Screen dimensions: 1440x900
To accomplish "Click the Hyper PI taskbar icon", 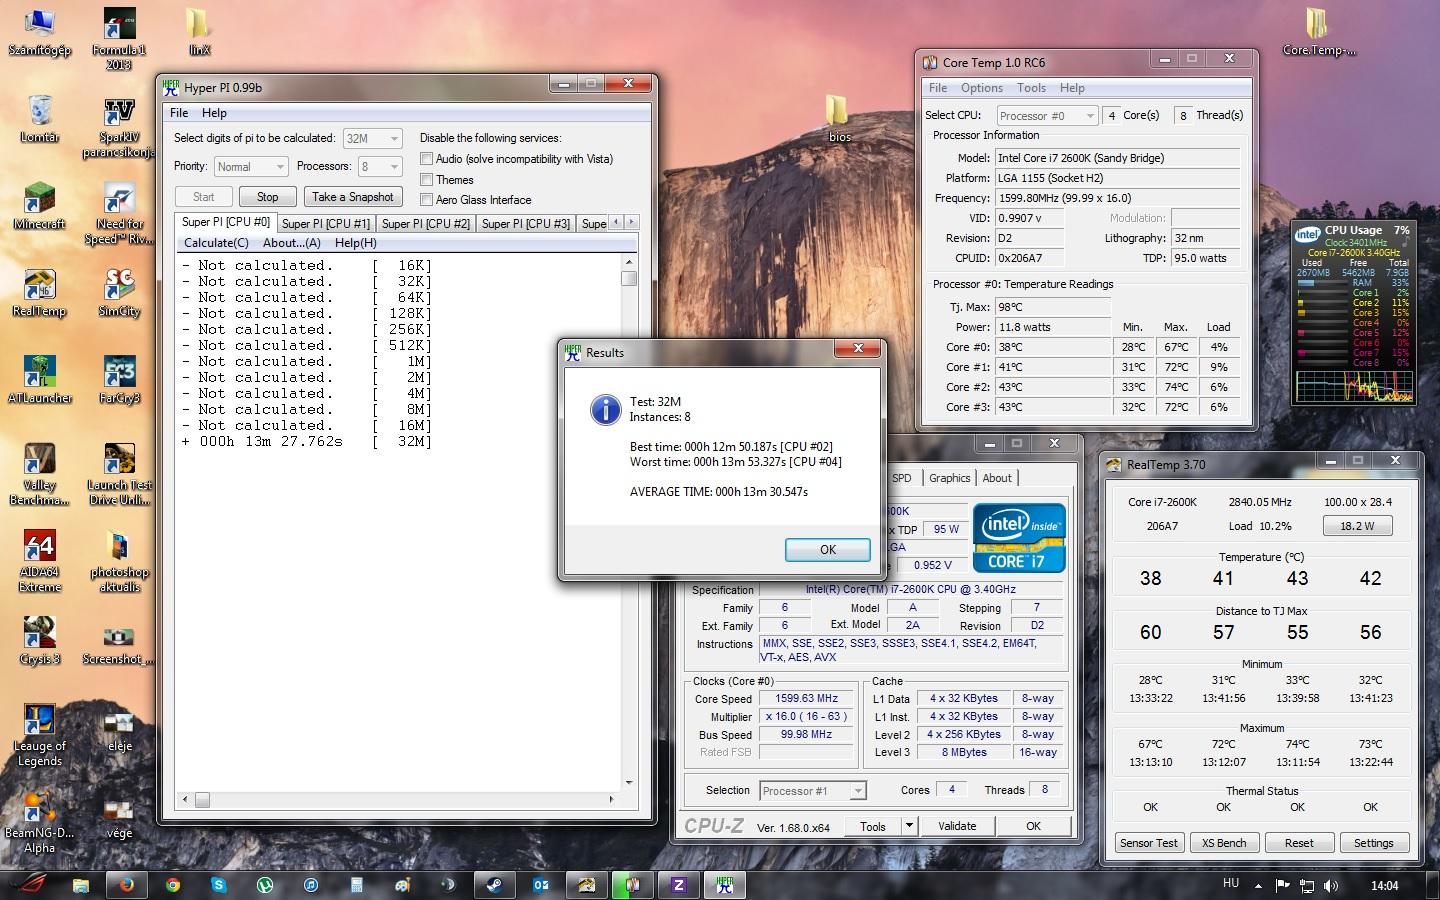I will tap(725, 884).
